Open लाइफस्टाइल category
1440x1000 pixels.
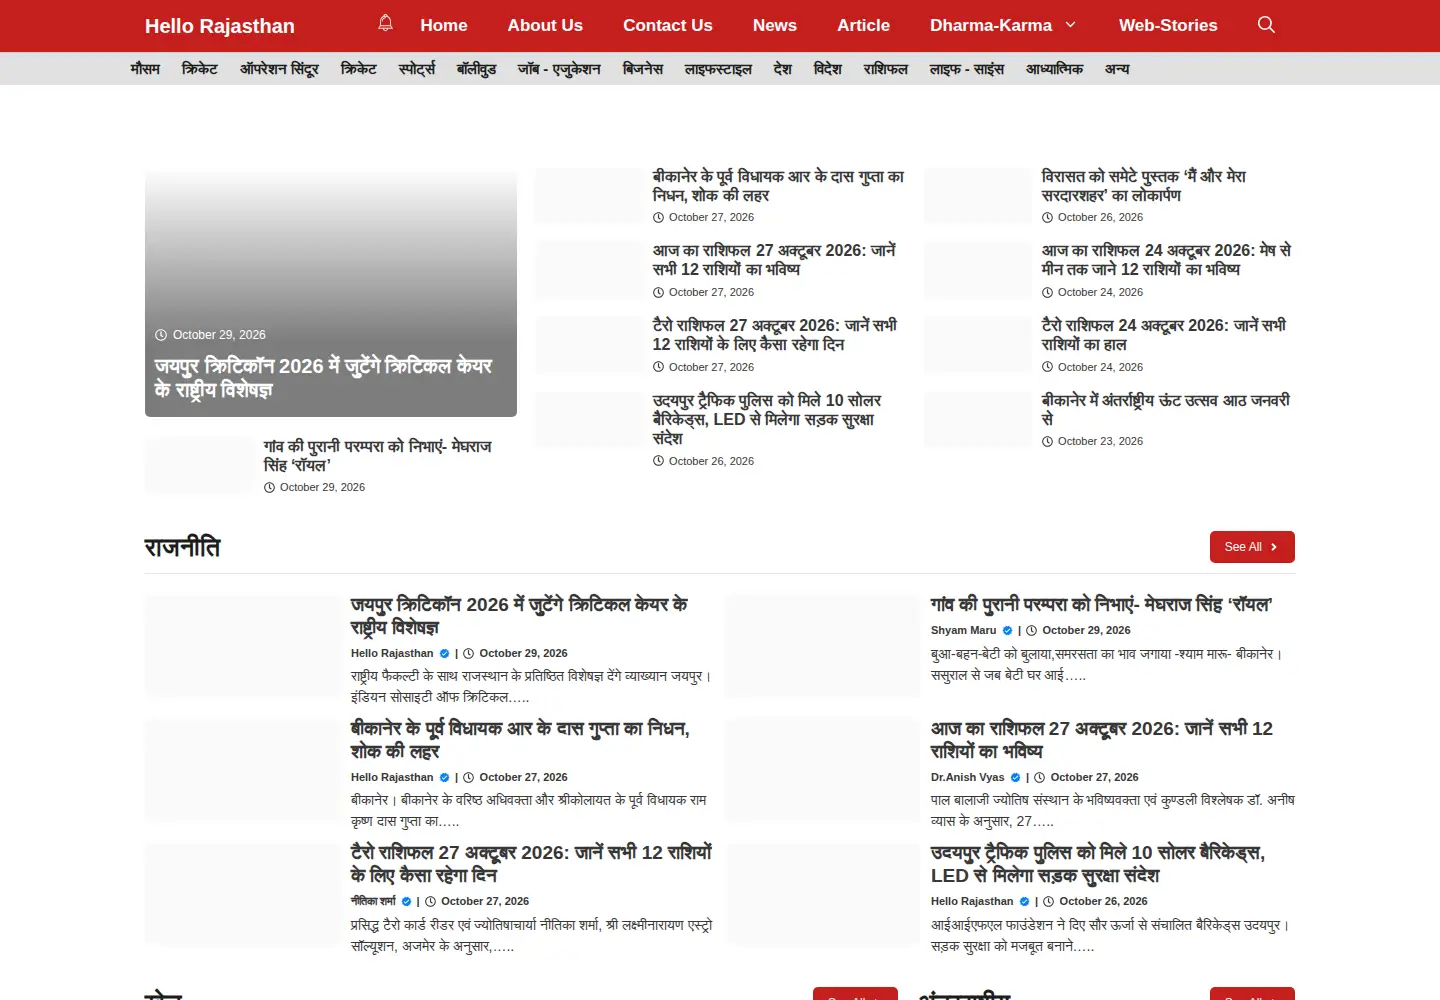[718, 69]
